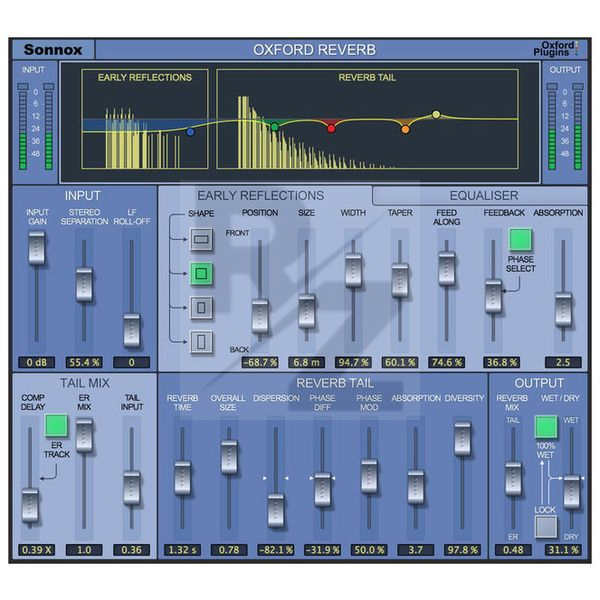Image resolution: width=600 pixels, height=600 pixels.
Task: Select the tall narrow room shape
Action: coord(201,342)
